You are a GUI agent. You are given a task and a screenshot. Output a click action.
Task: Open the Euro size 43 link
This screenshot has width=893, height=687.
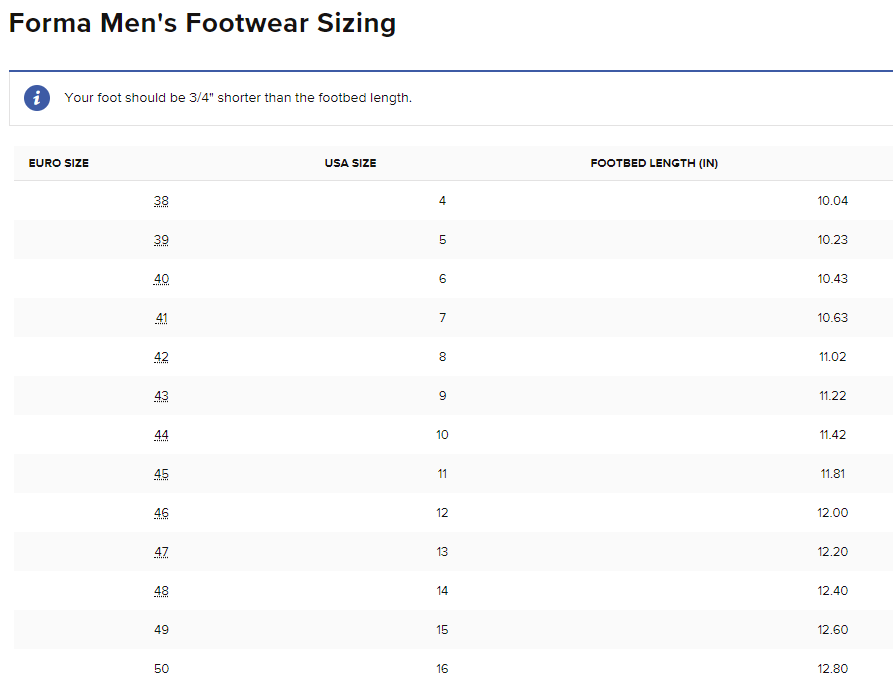tap(161, 396)
